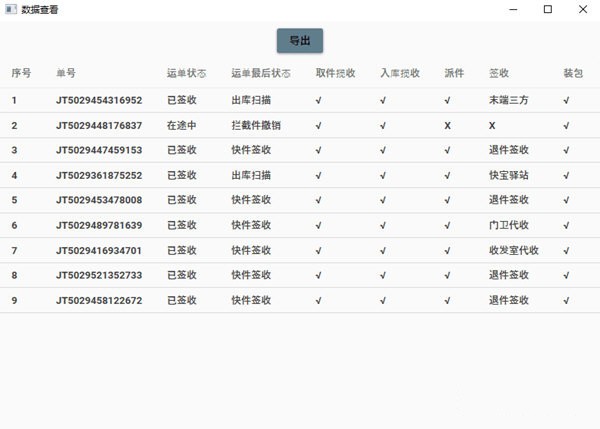Image resolution: width=600 pixels, height=429 pixels.
Task: Click 派件 checkmark in row JT5029416934701
Action: coord(447,251)
